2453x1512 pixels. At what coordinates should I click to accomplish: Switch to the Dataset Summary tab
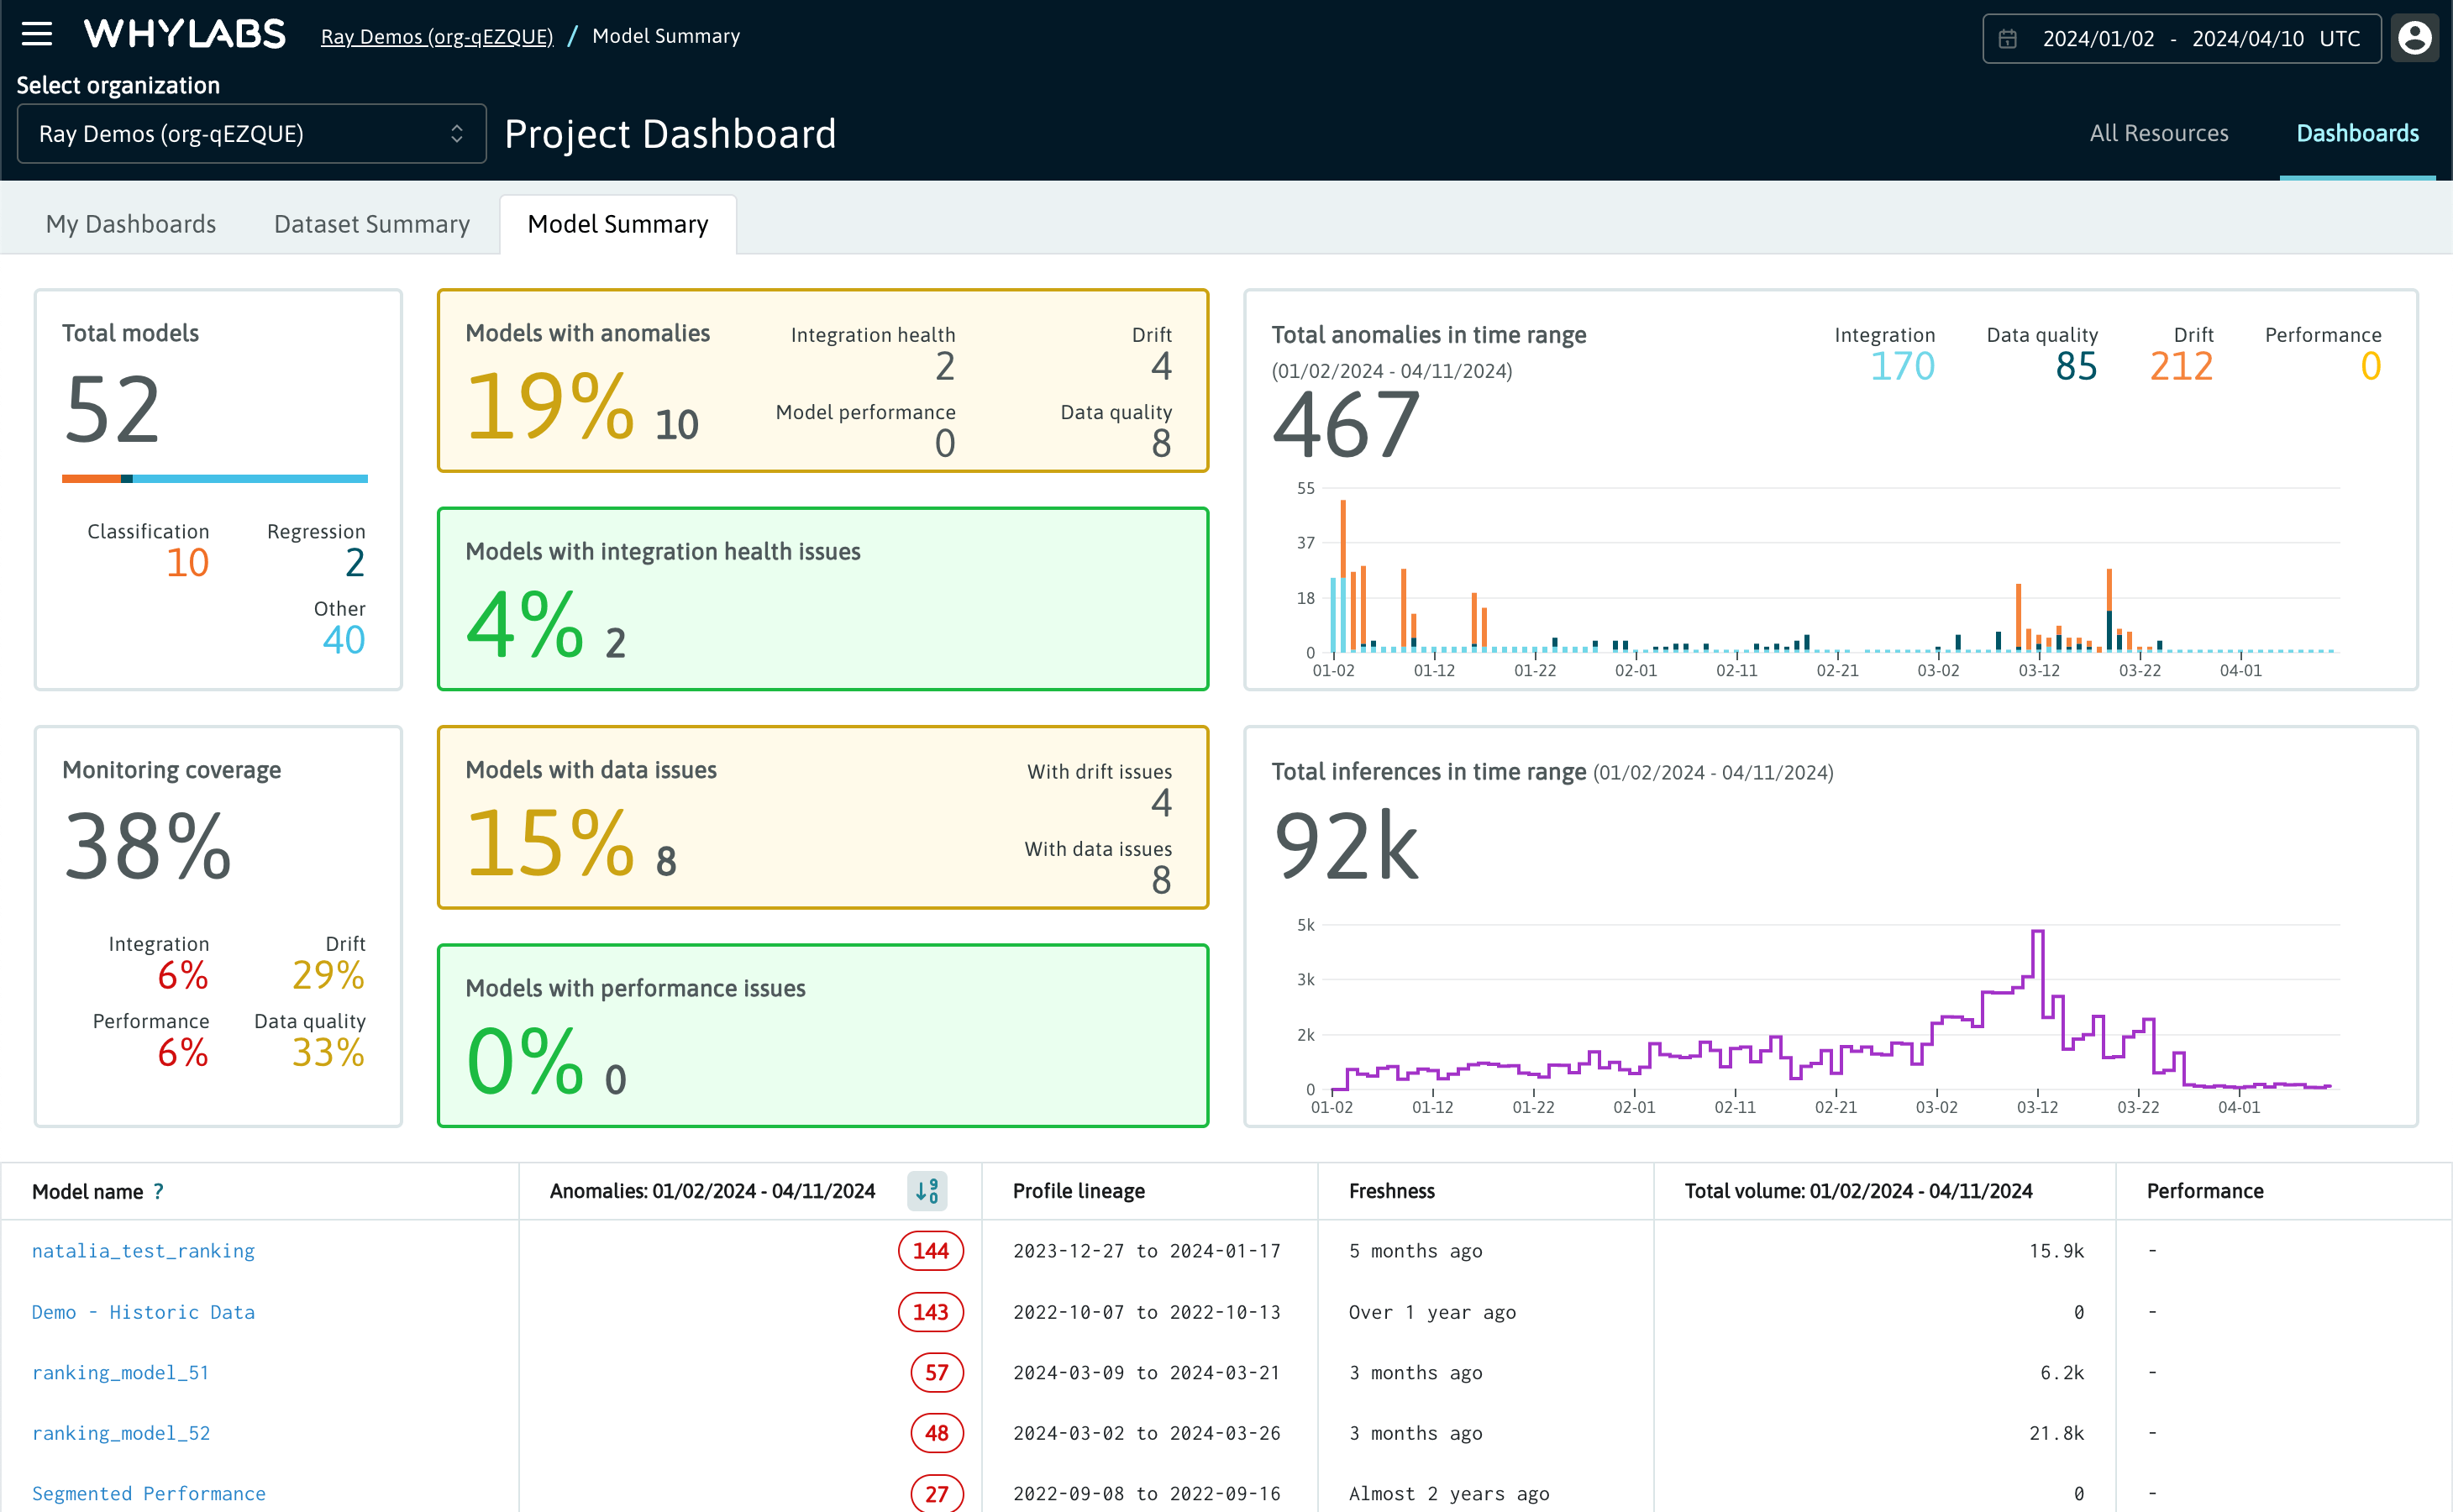click(x=371, y=224)
